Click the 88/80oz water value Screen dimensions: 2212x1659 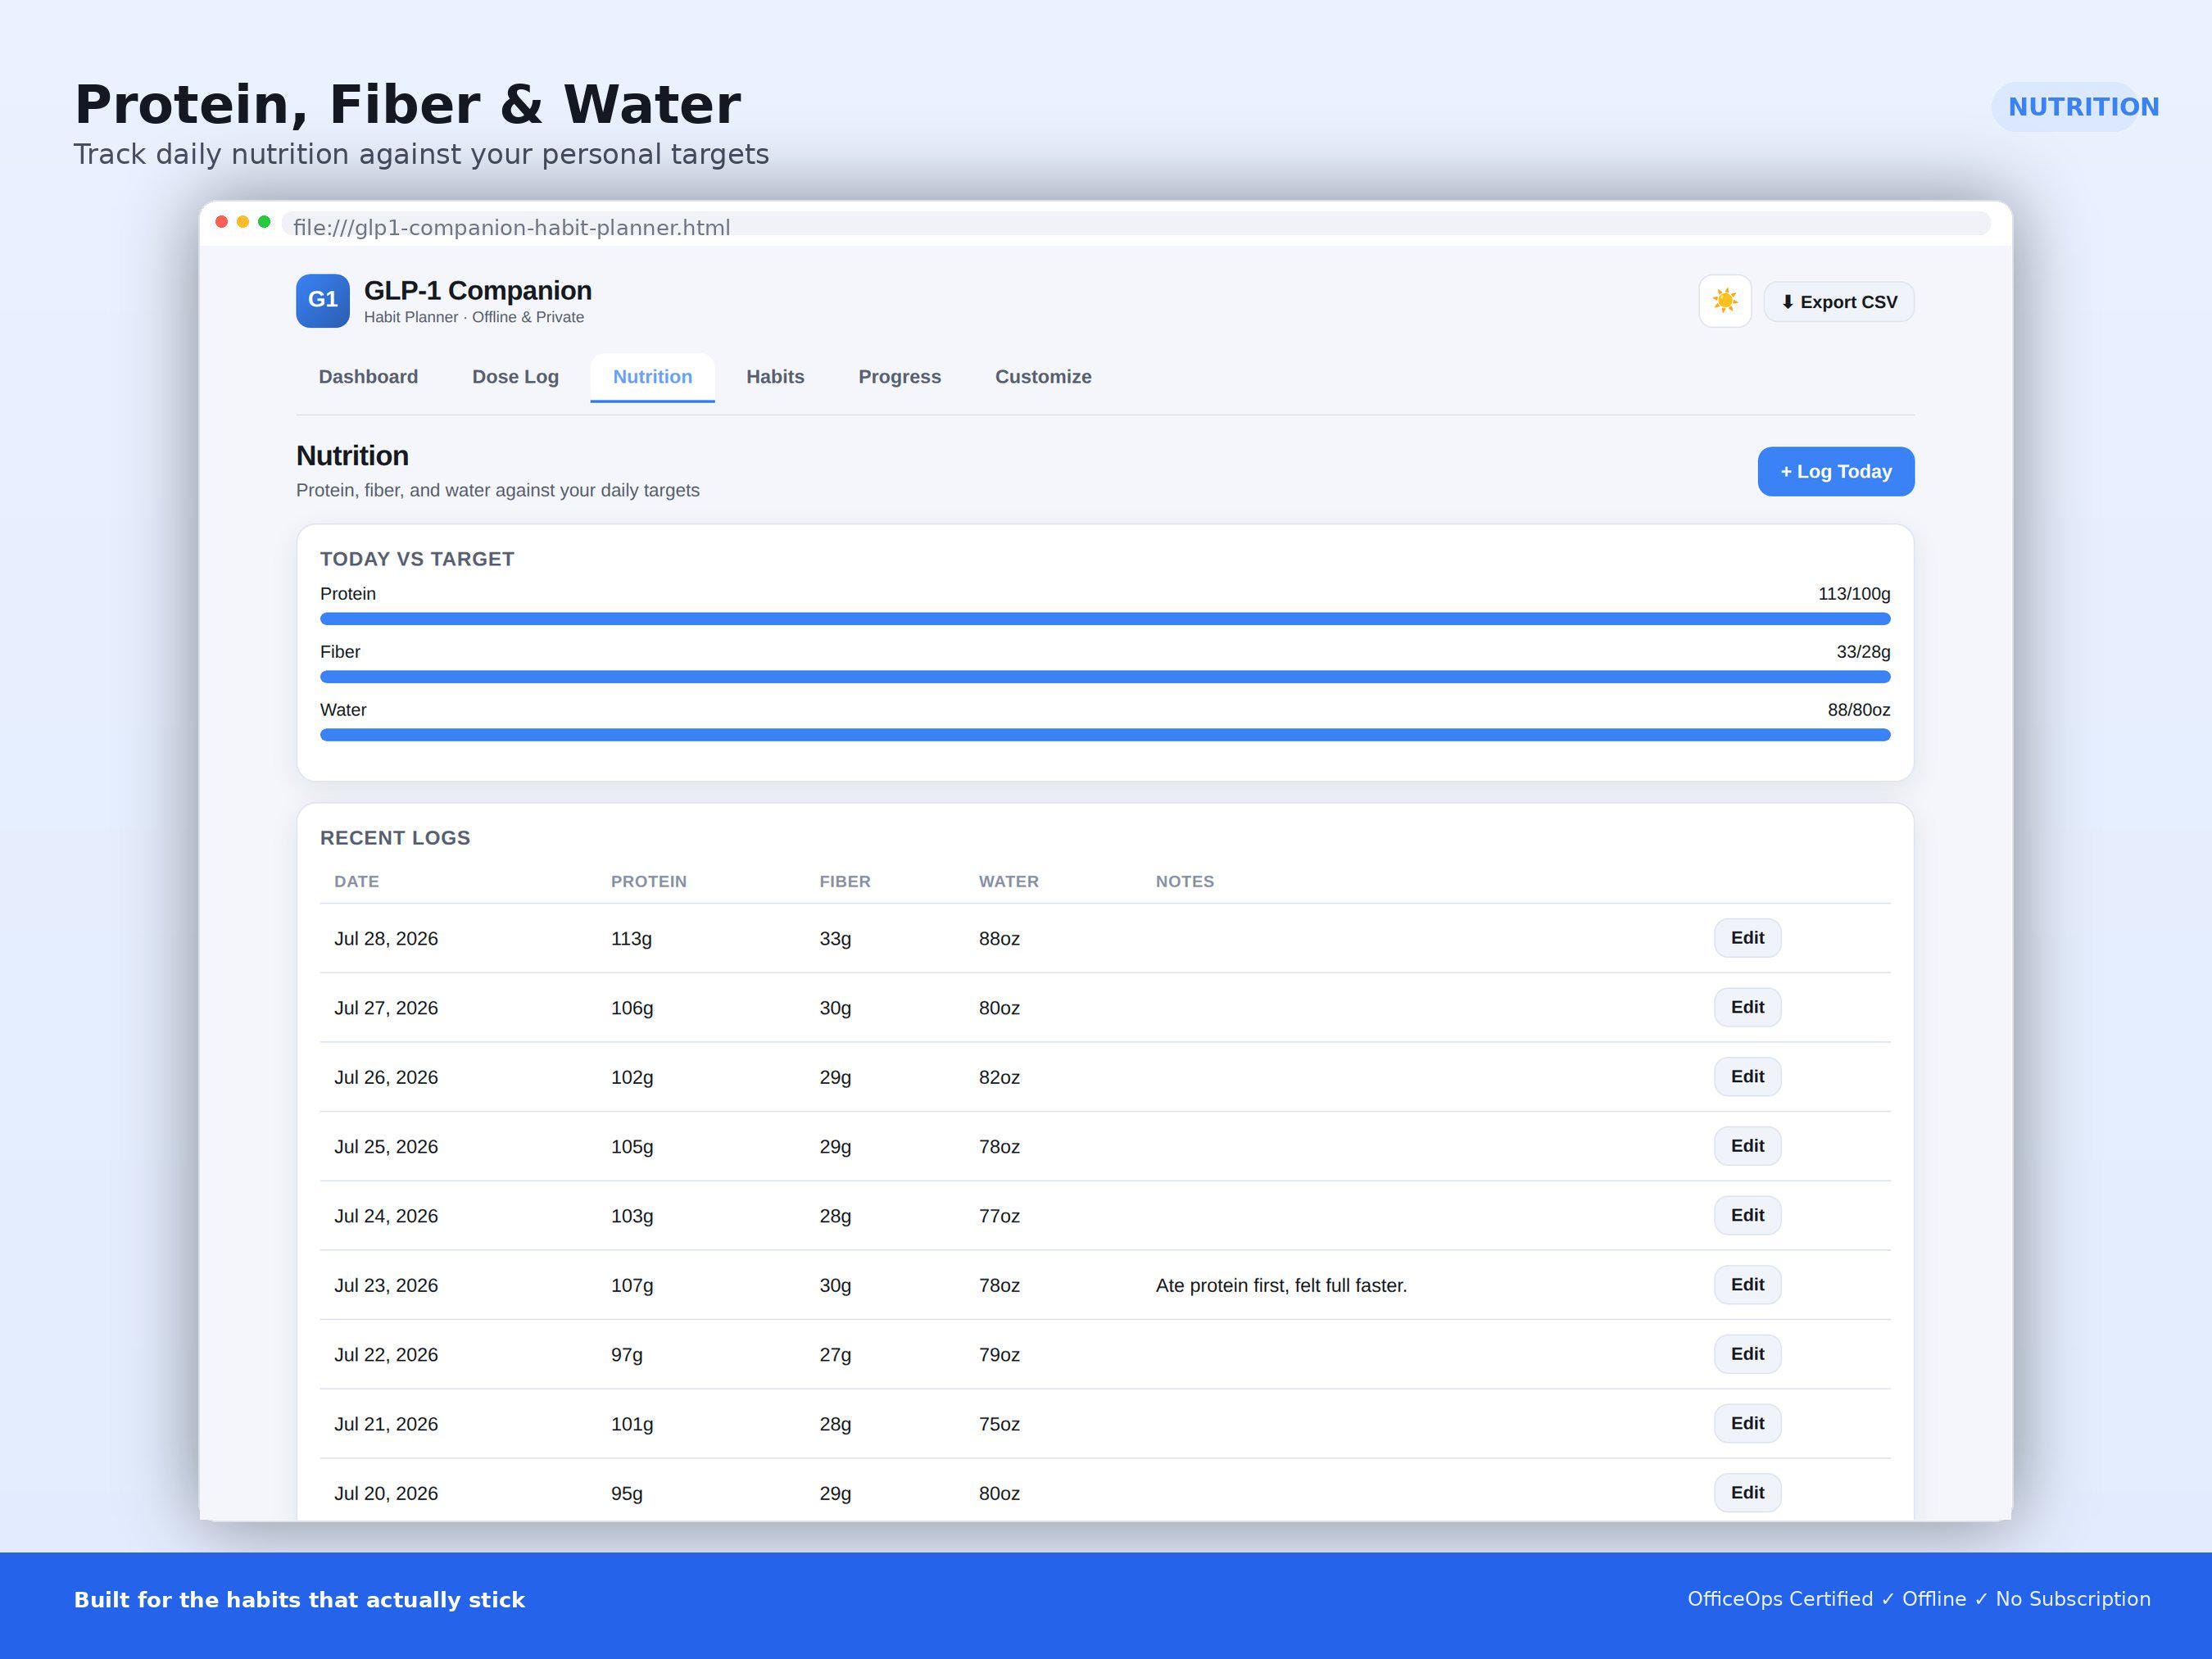click(1859, 710)
